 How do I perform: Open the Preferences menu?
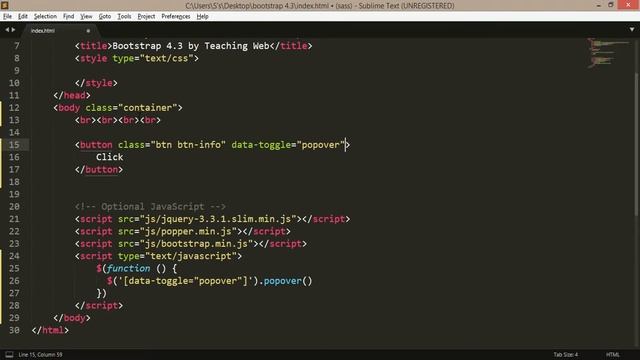point(176,16)
